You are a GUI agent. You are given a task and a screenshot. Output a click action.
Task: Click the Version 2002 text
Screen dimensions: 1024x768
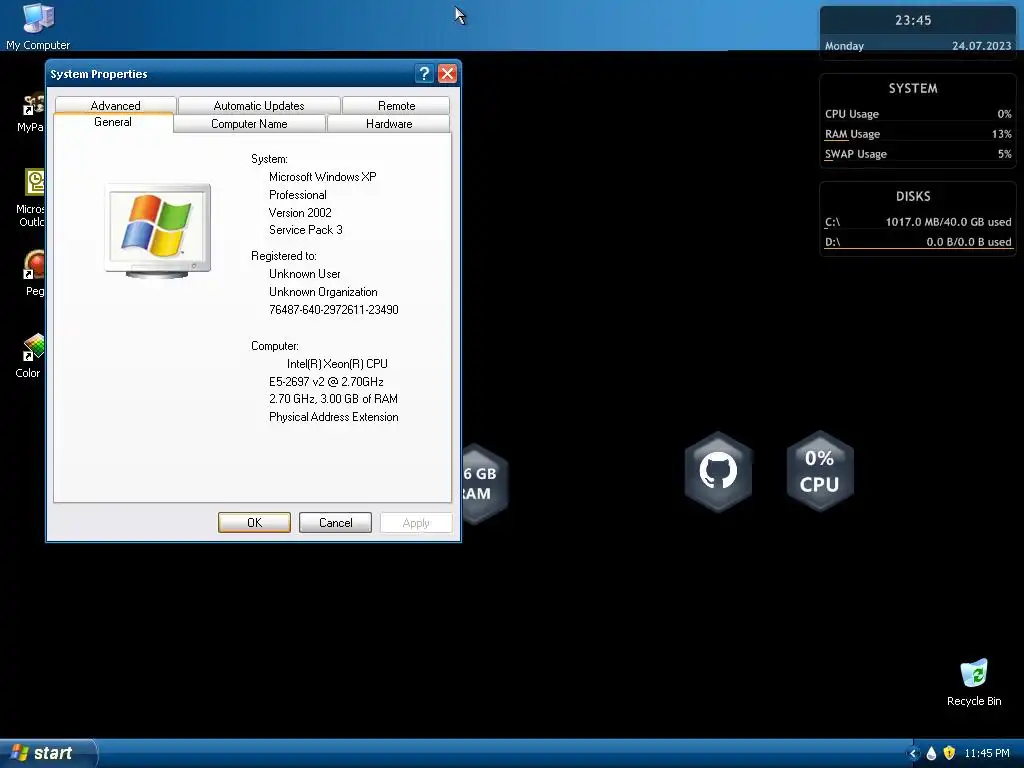pyautogui.click(x=300, y=212)
